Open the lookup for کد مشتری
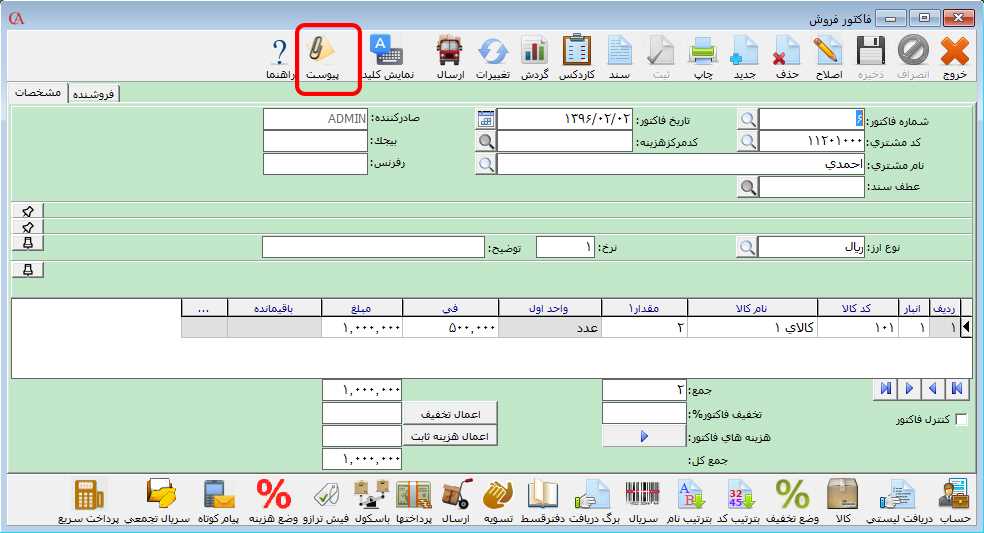The image size is (984, 533). coord(748,141)
